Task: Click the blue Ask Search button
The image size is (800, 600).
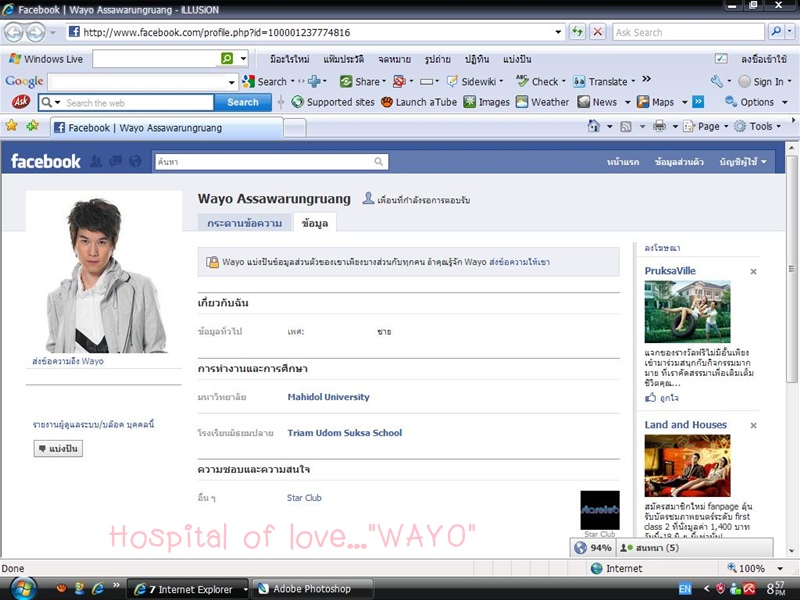Action: click(x=243, y=102)
